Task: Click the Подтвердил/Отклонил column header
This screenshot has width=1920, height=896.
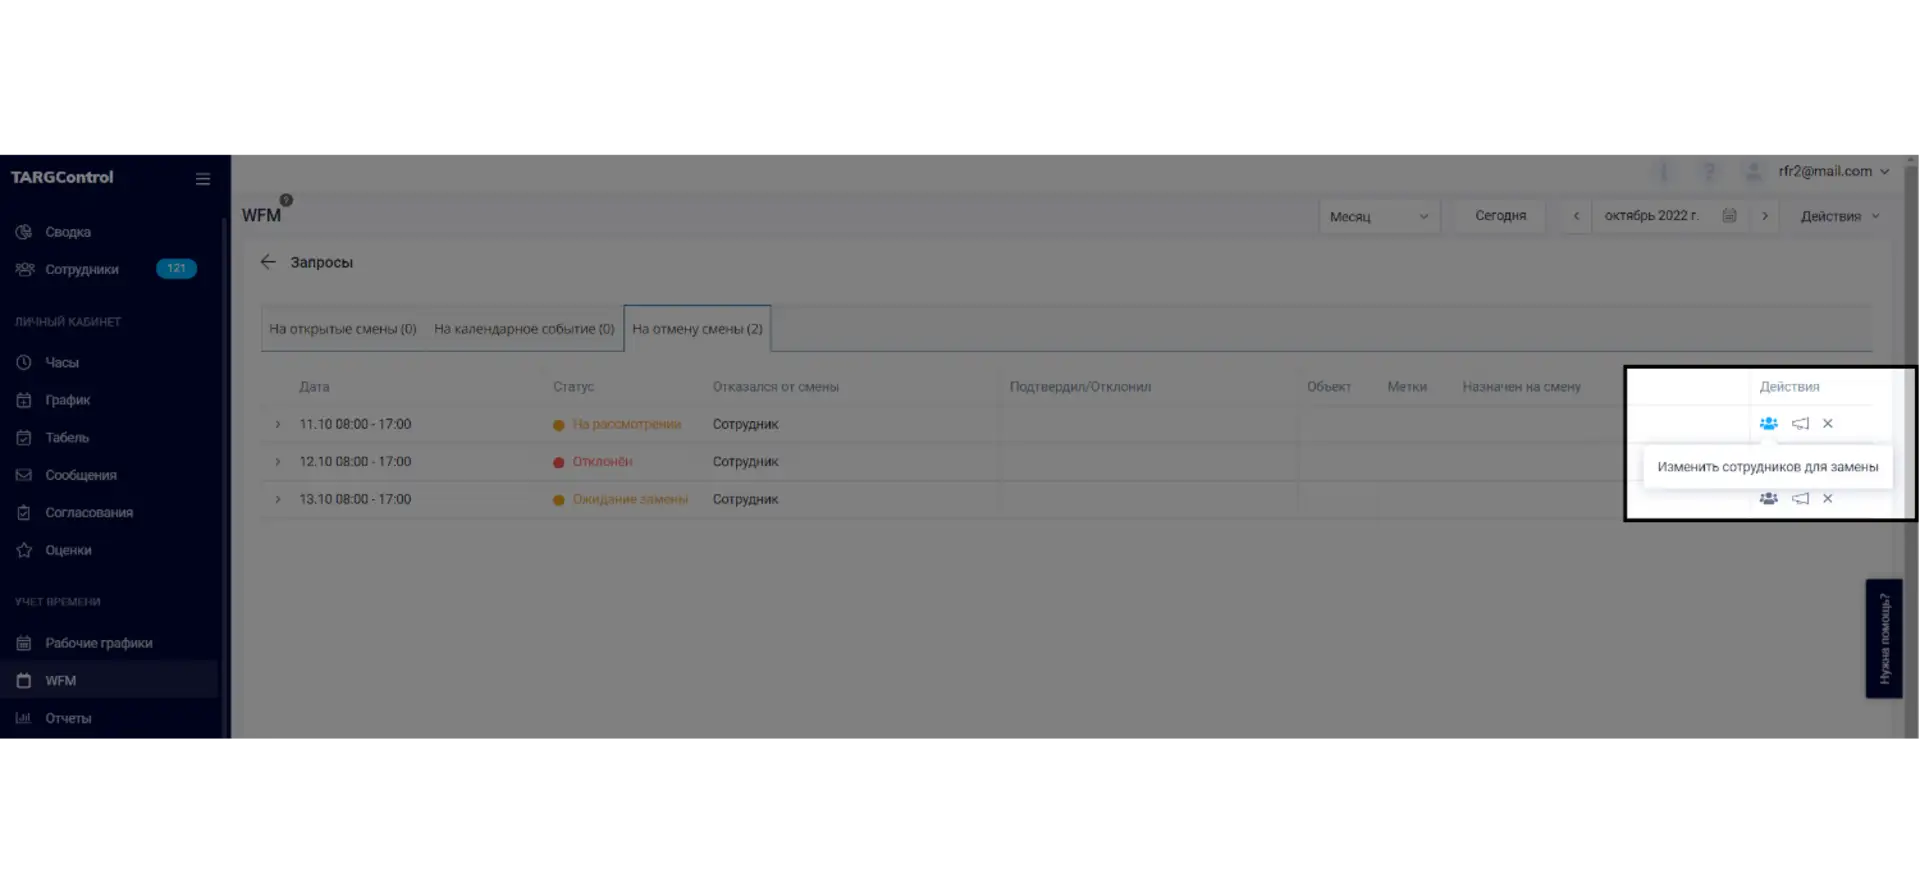Action: point(1080,387)
